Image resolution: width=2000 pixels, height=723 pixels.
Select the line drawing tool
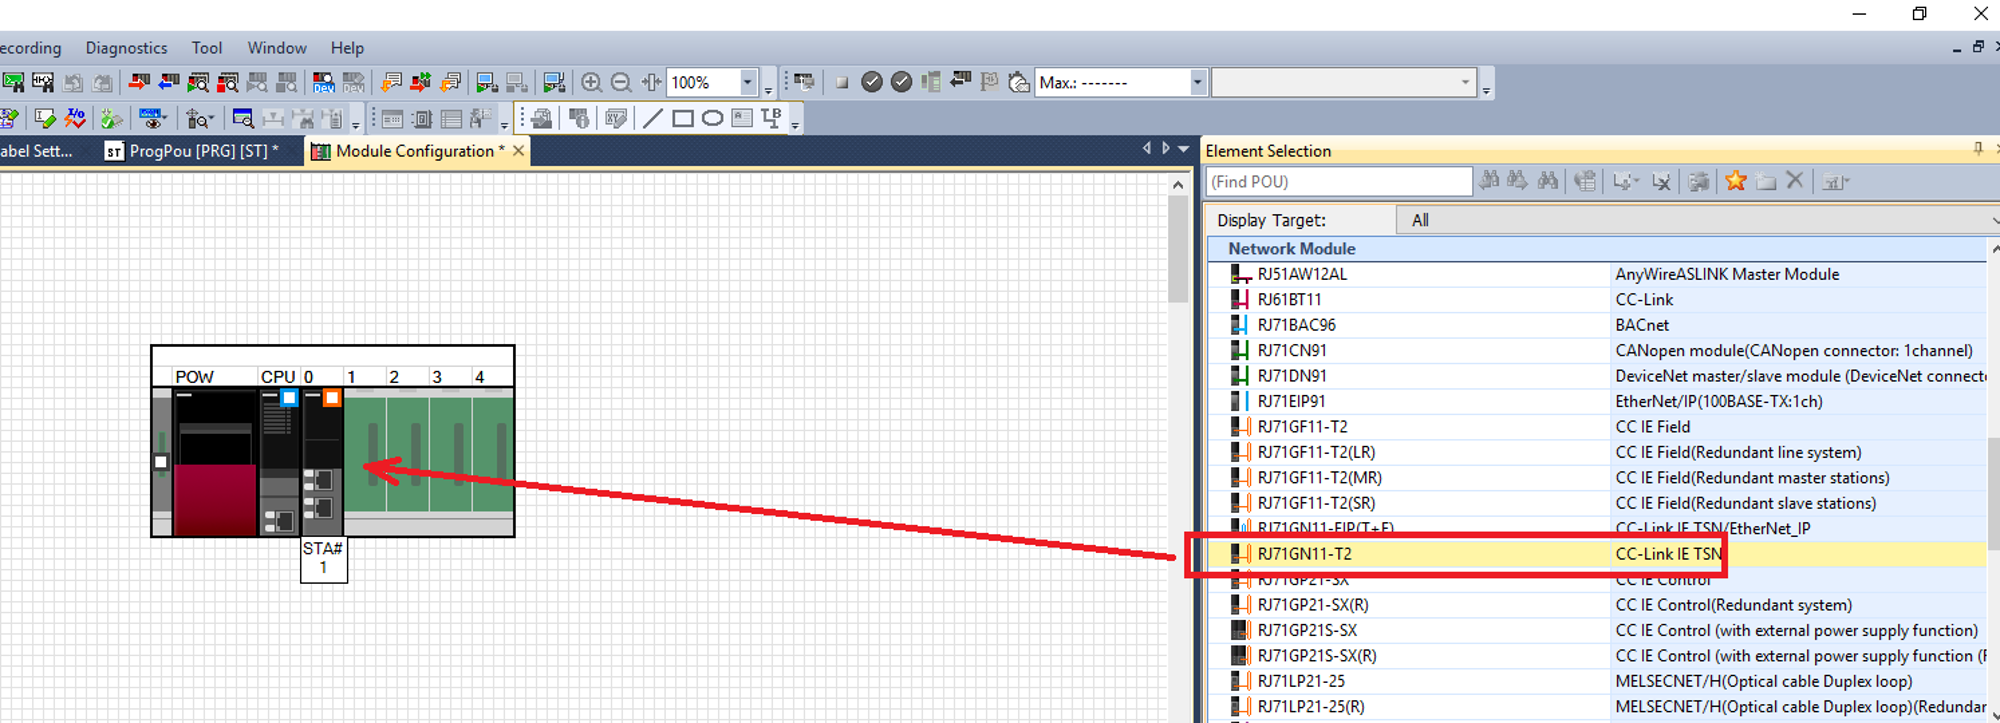click(x=653, y=119)
